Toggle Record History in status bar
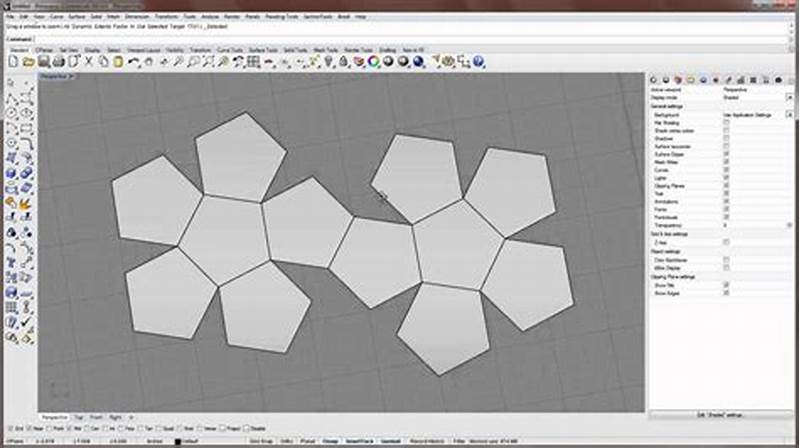 click(427, 441)
